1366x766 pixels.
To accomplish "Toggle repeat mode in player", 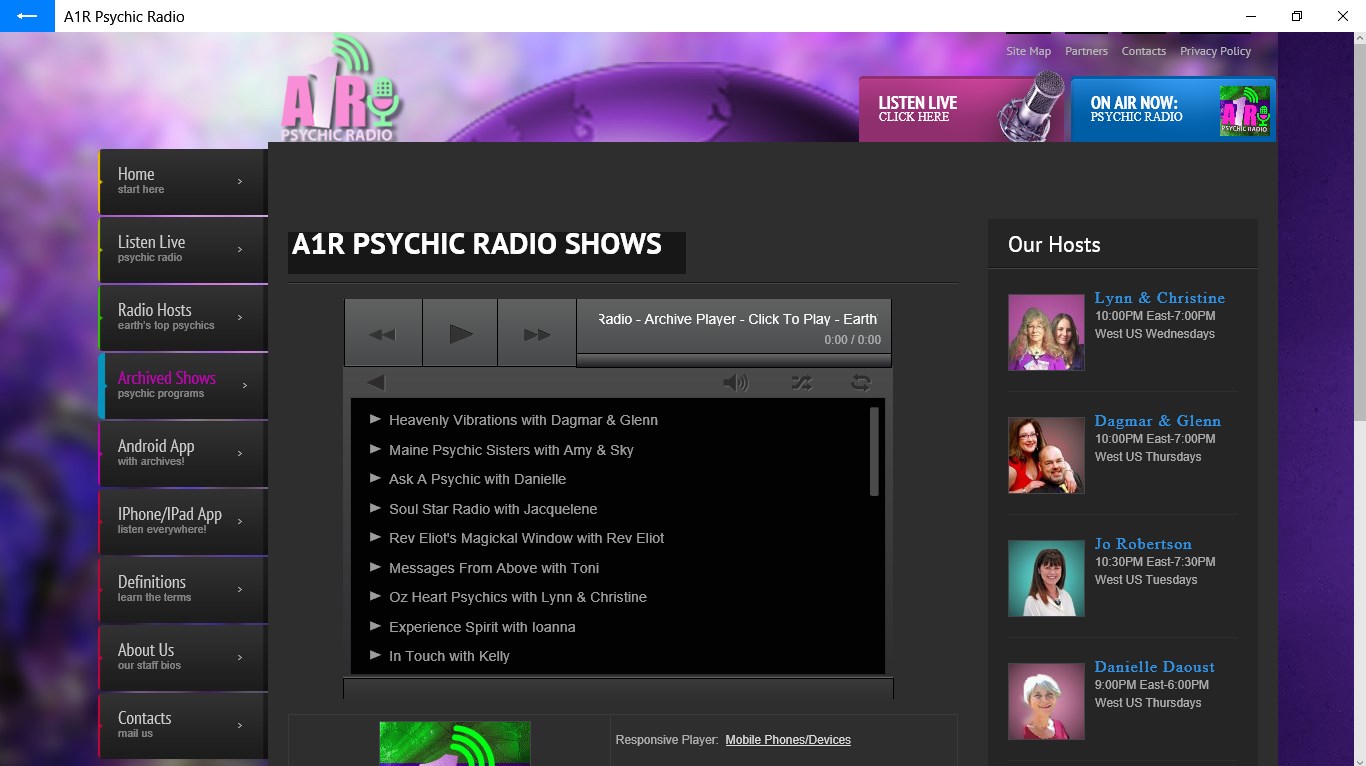I will point(861,382).
